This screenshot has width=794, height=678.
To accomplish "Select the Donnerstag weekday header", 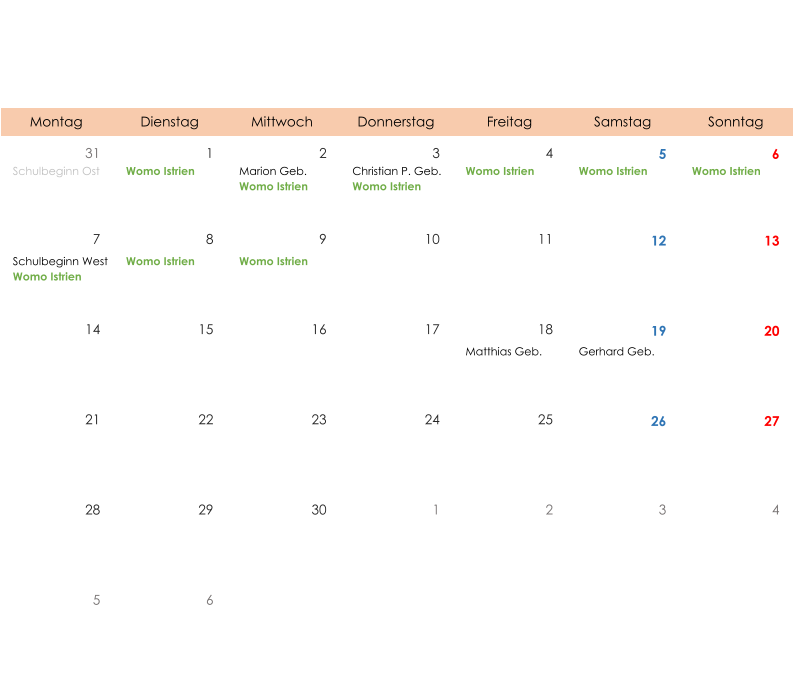I will pos(396,122).
